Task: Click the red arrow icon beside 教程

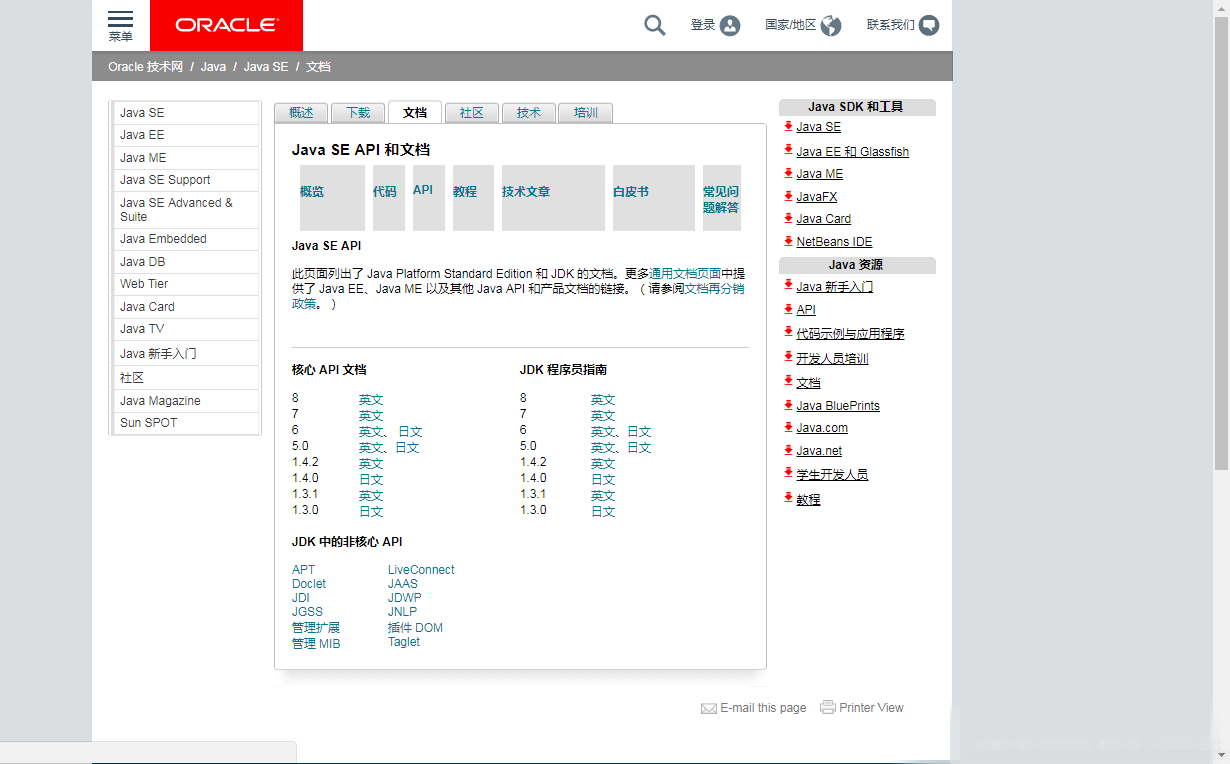Action: coord(788,497)
